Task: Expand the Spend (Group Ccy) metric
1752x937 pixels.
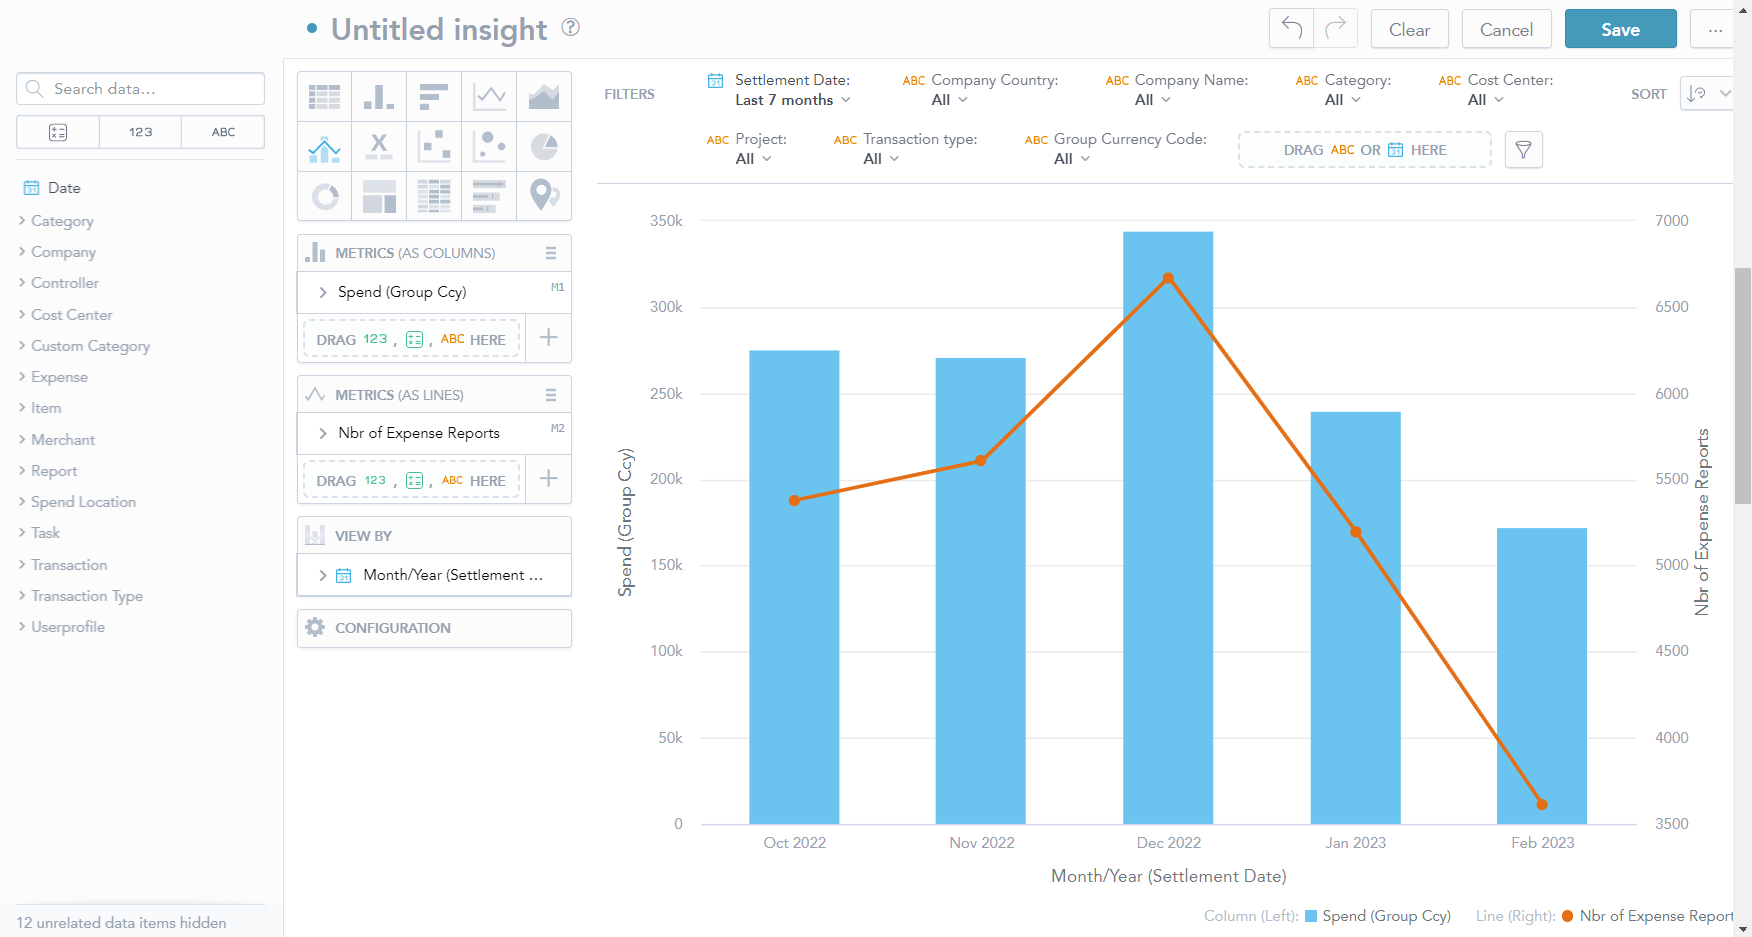Action: click(x=323, y=292)
